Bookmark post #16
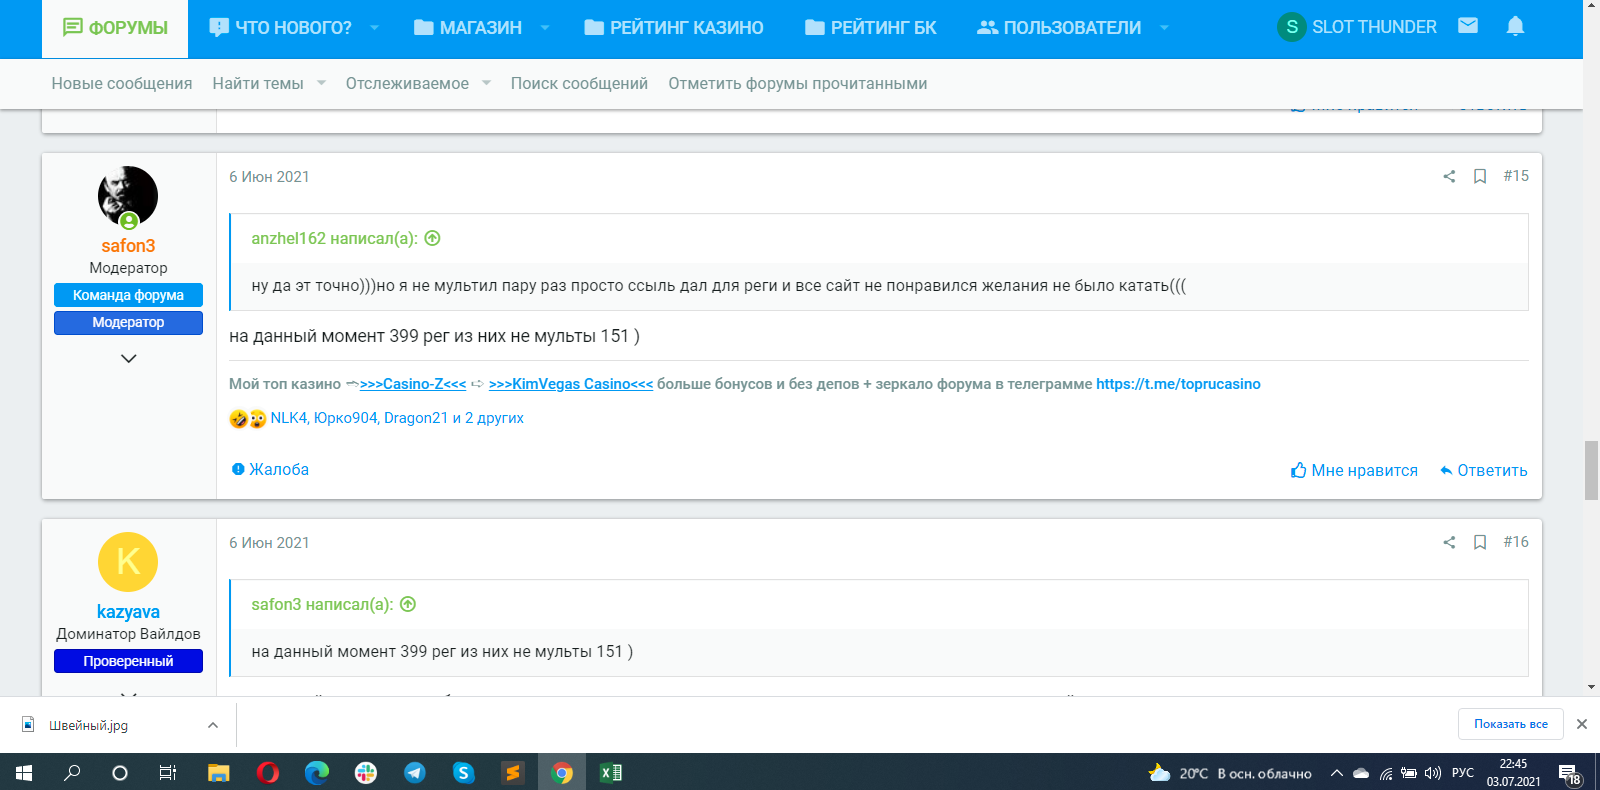The height and width of the screenshot is (790, 1600). (1480, 542)
